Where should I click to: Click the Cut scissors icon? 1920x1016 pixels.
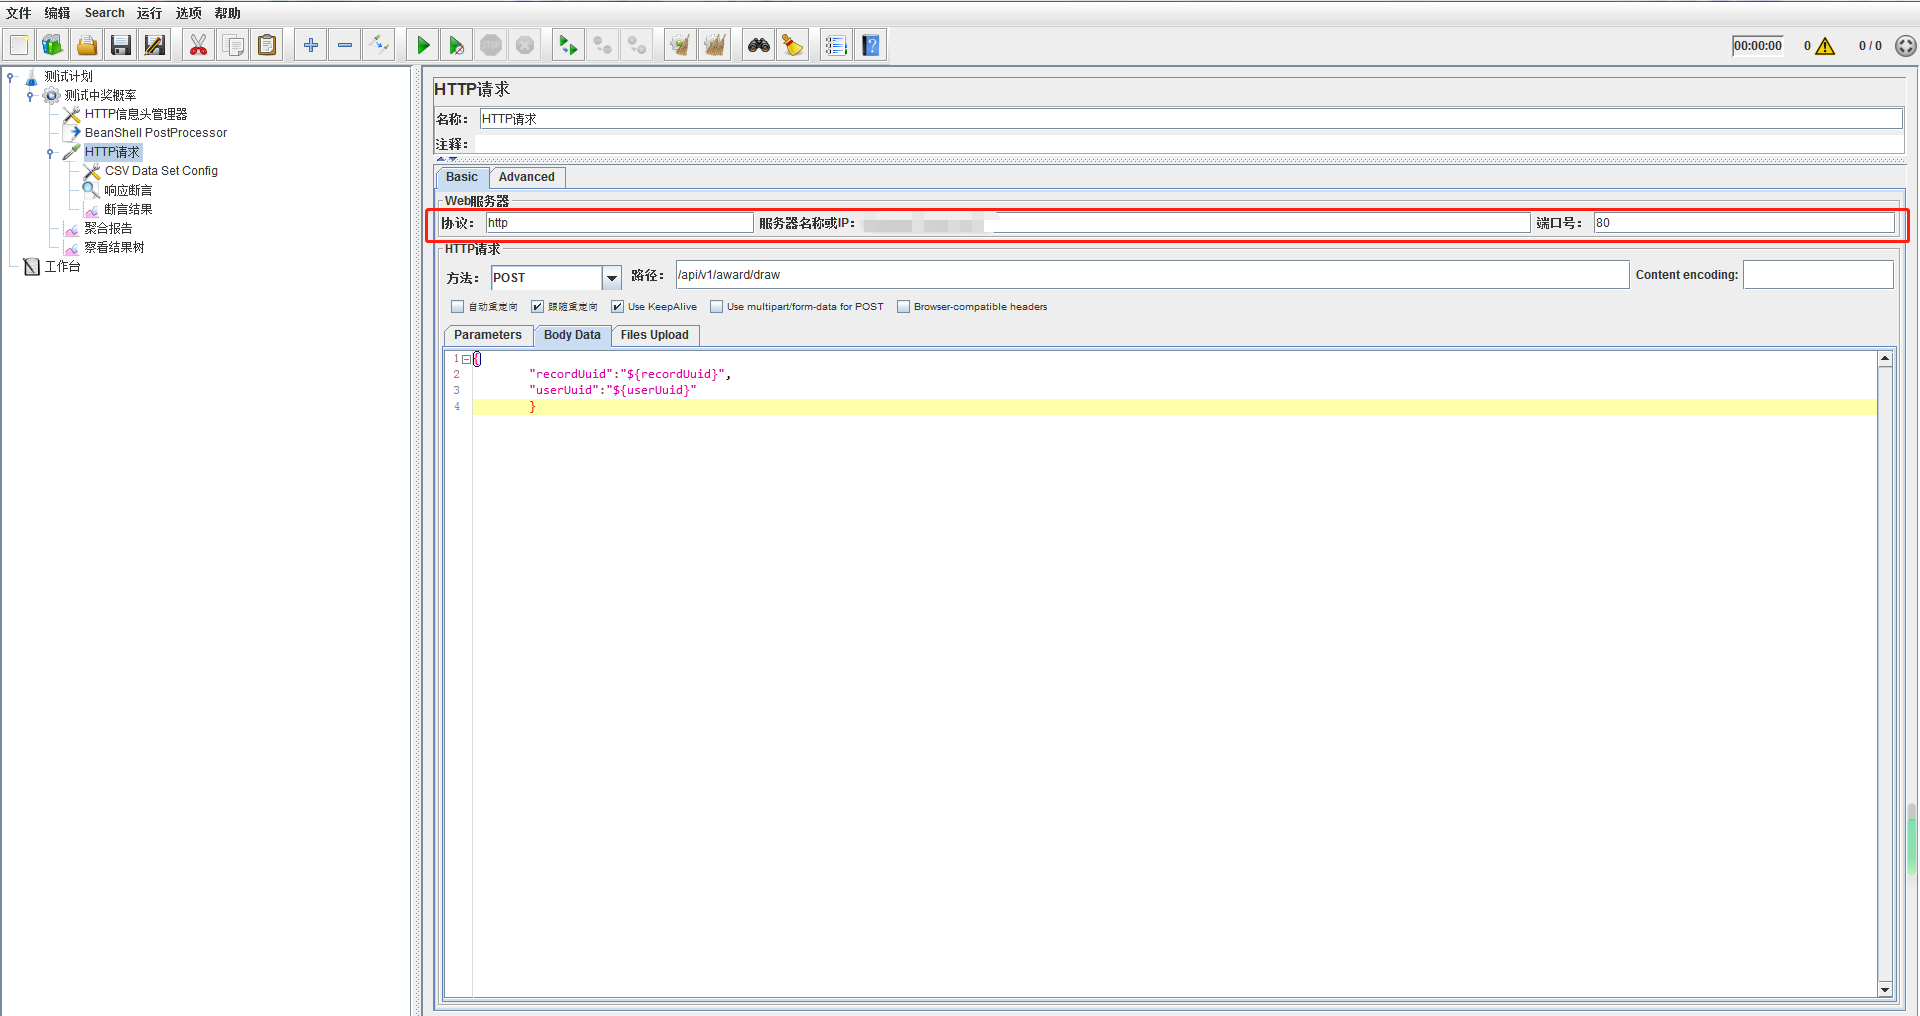[198, 46]
